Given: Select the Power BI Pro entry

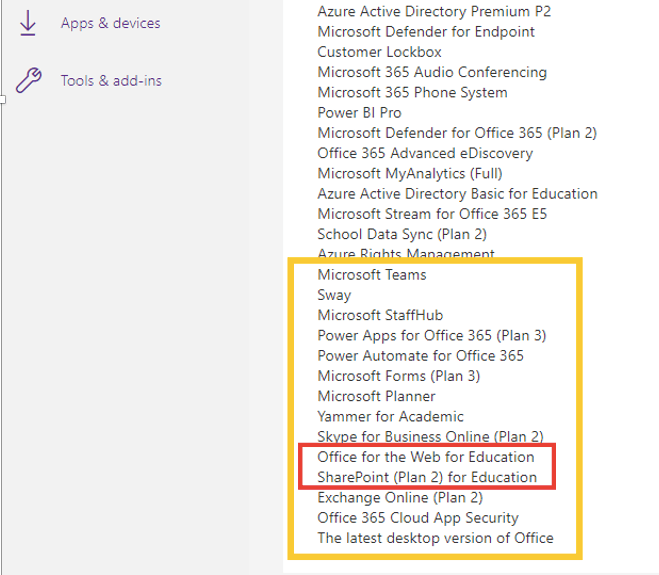Looking at the screenshot, I should coord(359,113).
